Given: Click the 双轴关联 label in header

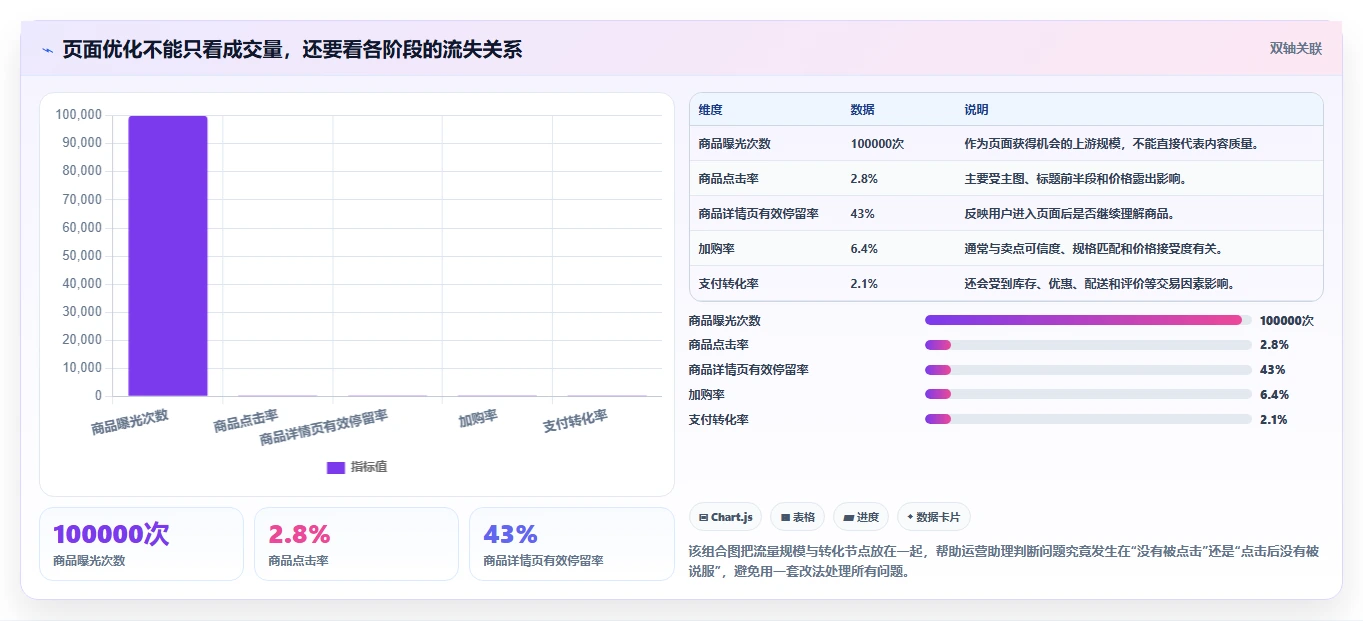Looking at the screenshot, I should 1295,49.
